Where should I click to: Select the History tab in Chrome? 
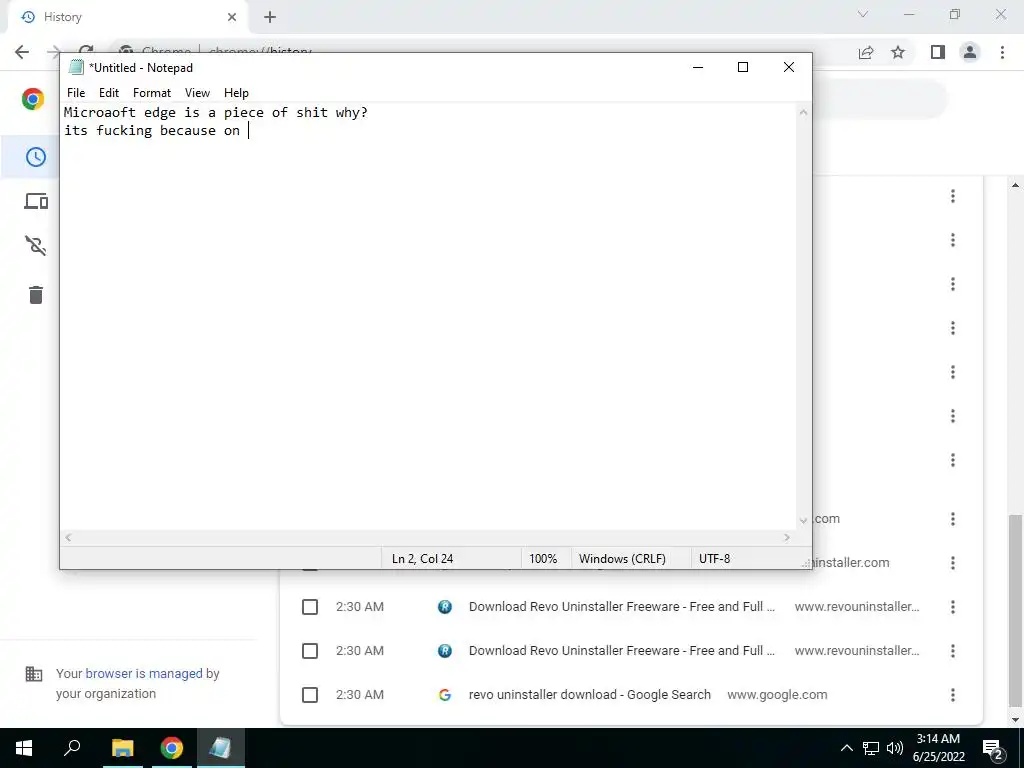pos(128,17)
